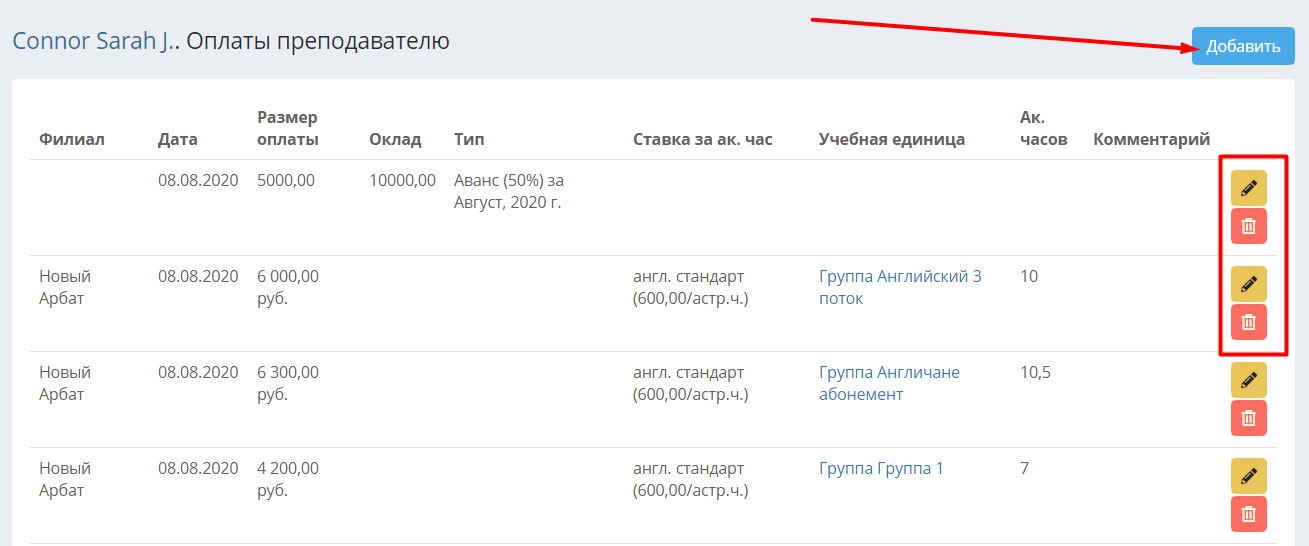The height and width of the screenshot is (546, 1309).
Task: Edit the 5000,00 advance payment row
Action: (1248, 188)
